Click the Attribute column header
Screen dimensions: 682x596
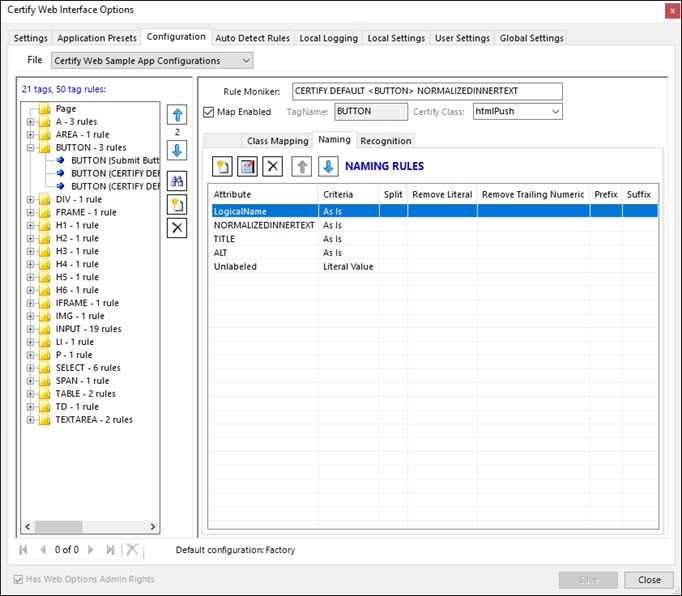(264, 194)
